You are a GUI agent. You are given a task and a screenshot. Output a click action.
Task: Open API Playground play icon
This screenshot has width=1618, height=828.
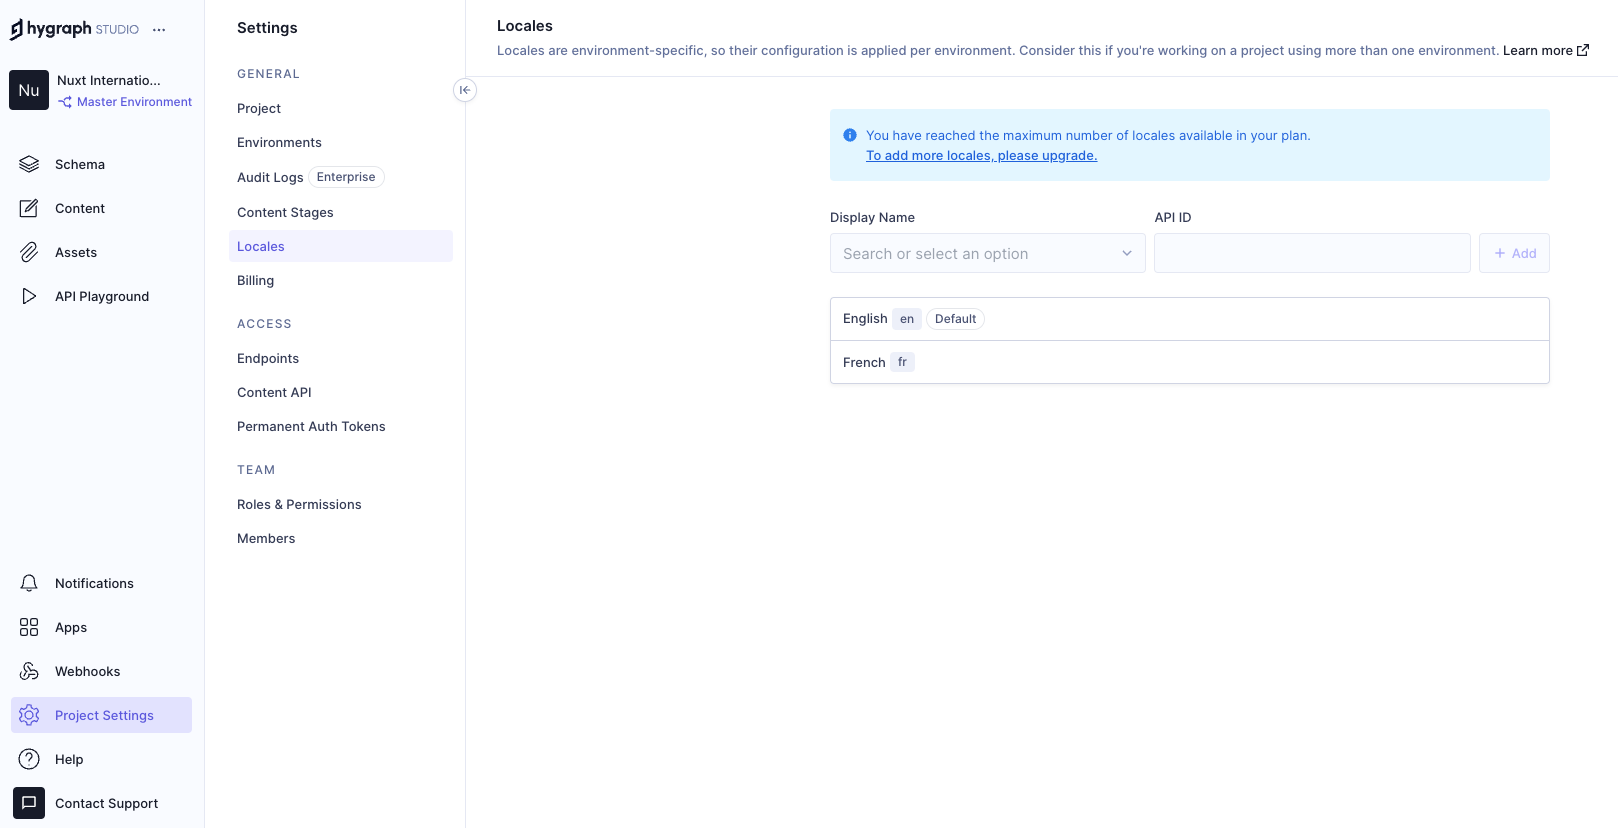coord(29,296)
